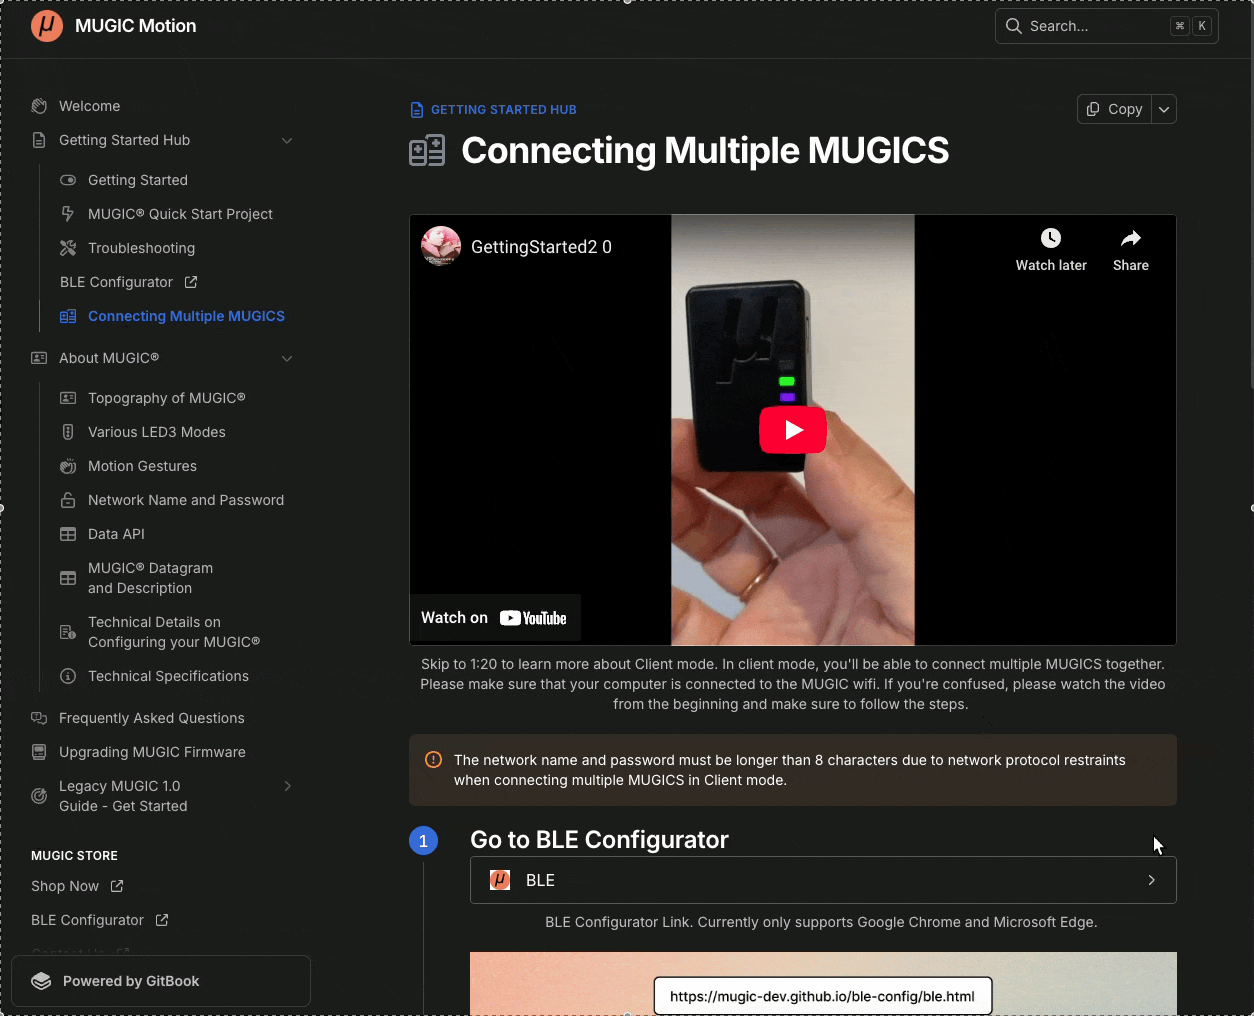Click the Watch later clock icon
This screenshot has height=1016, width=1254.
click(1050, 238)
